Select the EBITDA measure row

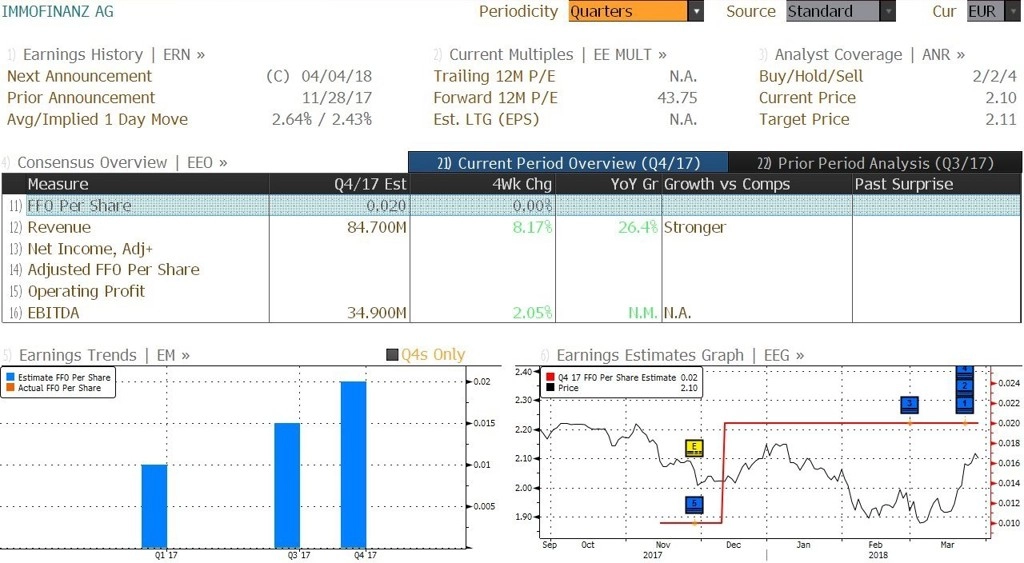[x=511, y=313]
